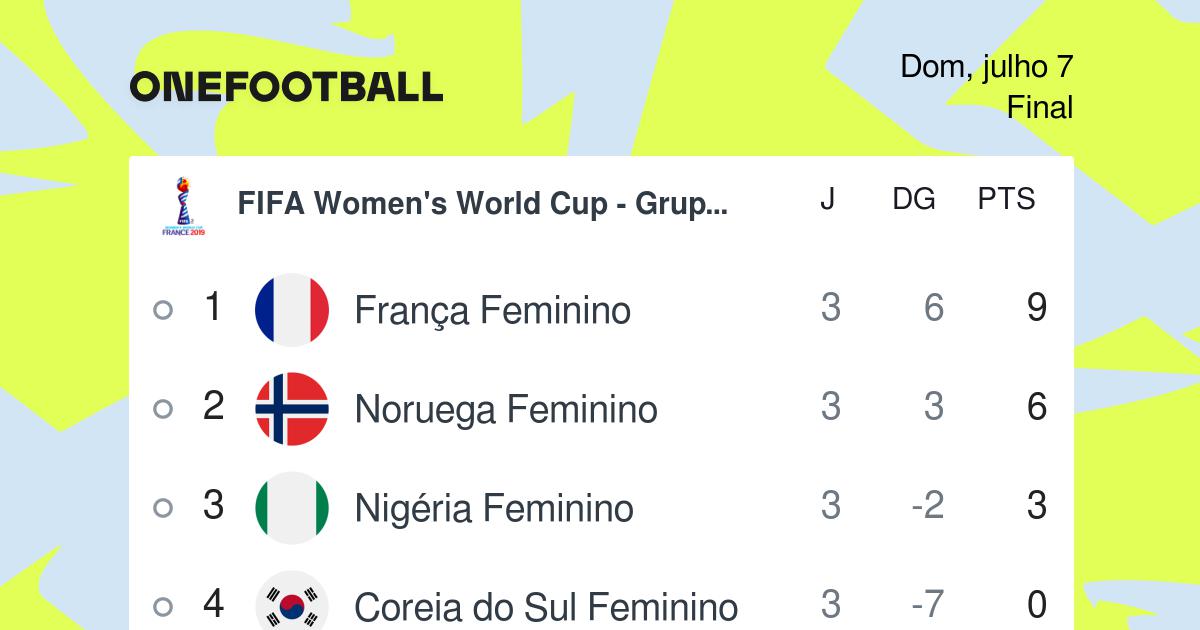Click the circle indicator beside position 4
Viewport: 1200px width, 630px height.
pos(163,607)
